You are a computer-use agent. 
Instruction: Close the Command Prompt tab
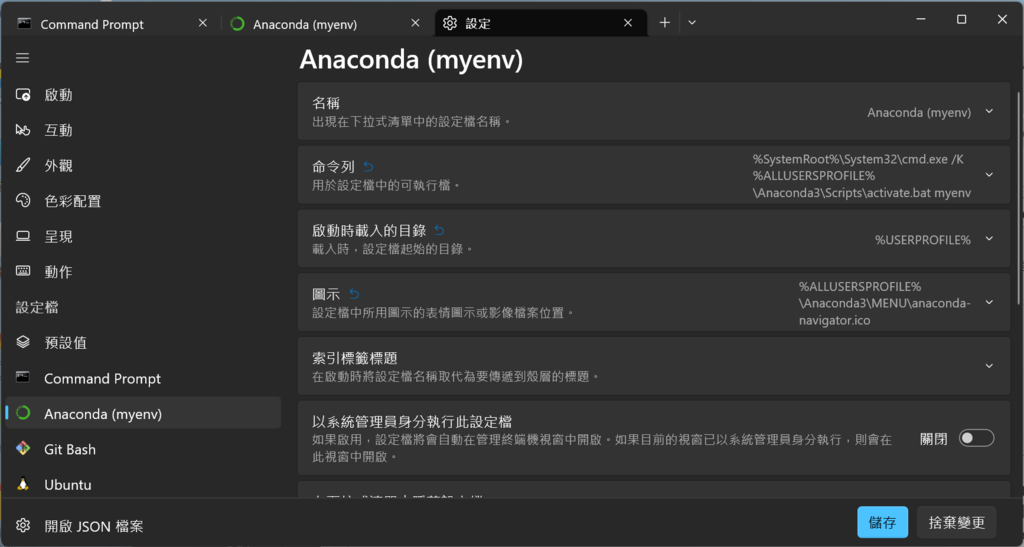[x=202, y=23]
